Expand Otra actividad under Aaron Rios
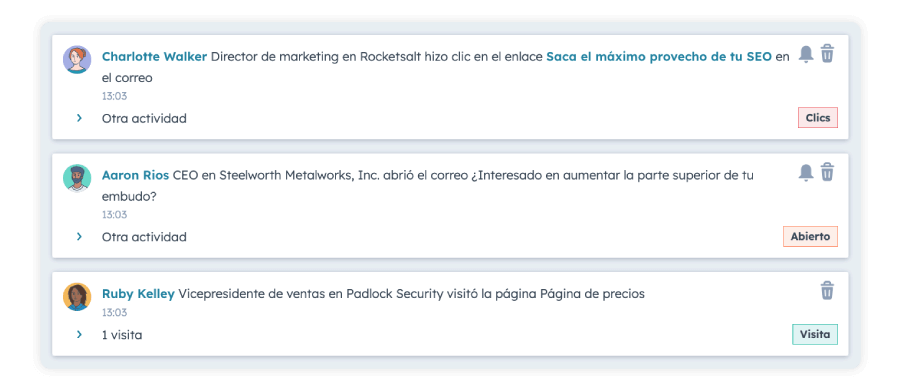This screenshot has width=901, height=391. point(79,236)
